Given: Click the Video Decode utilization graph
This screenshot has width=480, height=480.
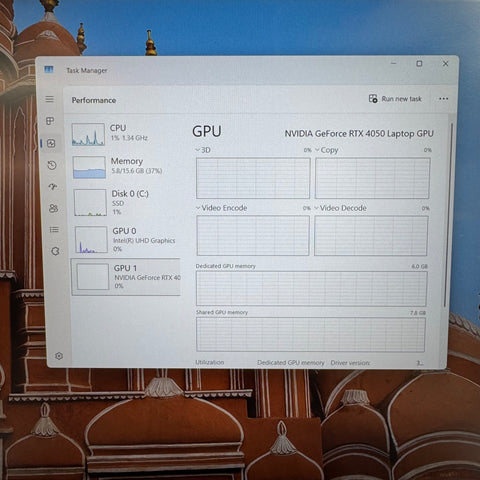Looking at the screenshot, I should pyautogui.click(x=371, y=236).
